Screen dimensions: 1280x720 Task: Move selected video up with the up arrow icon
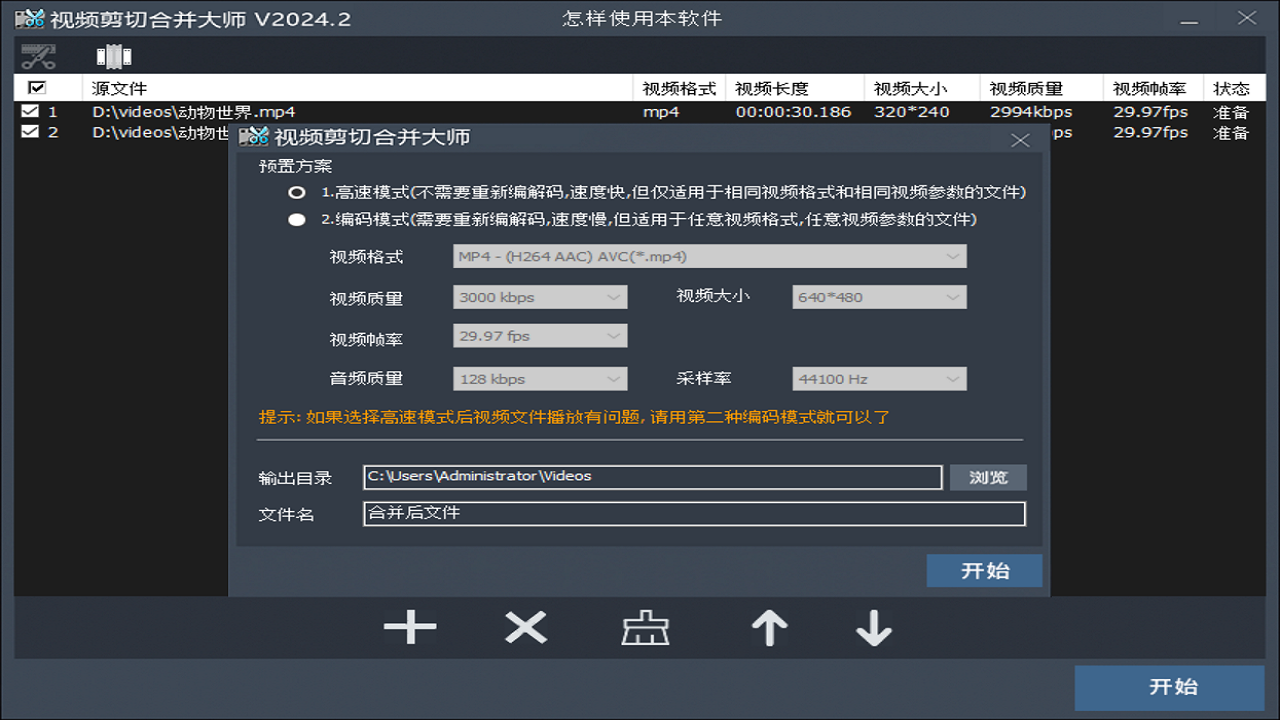[x=769, y=628]
